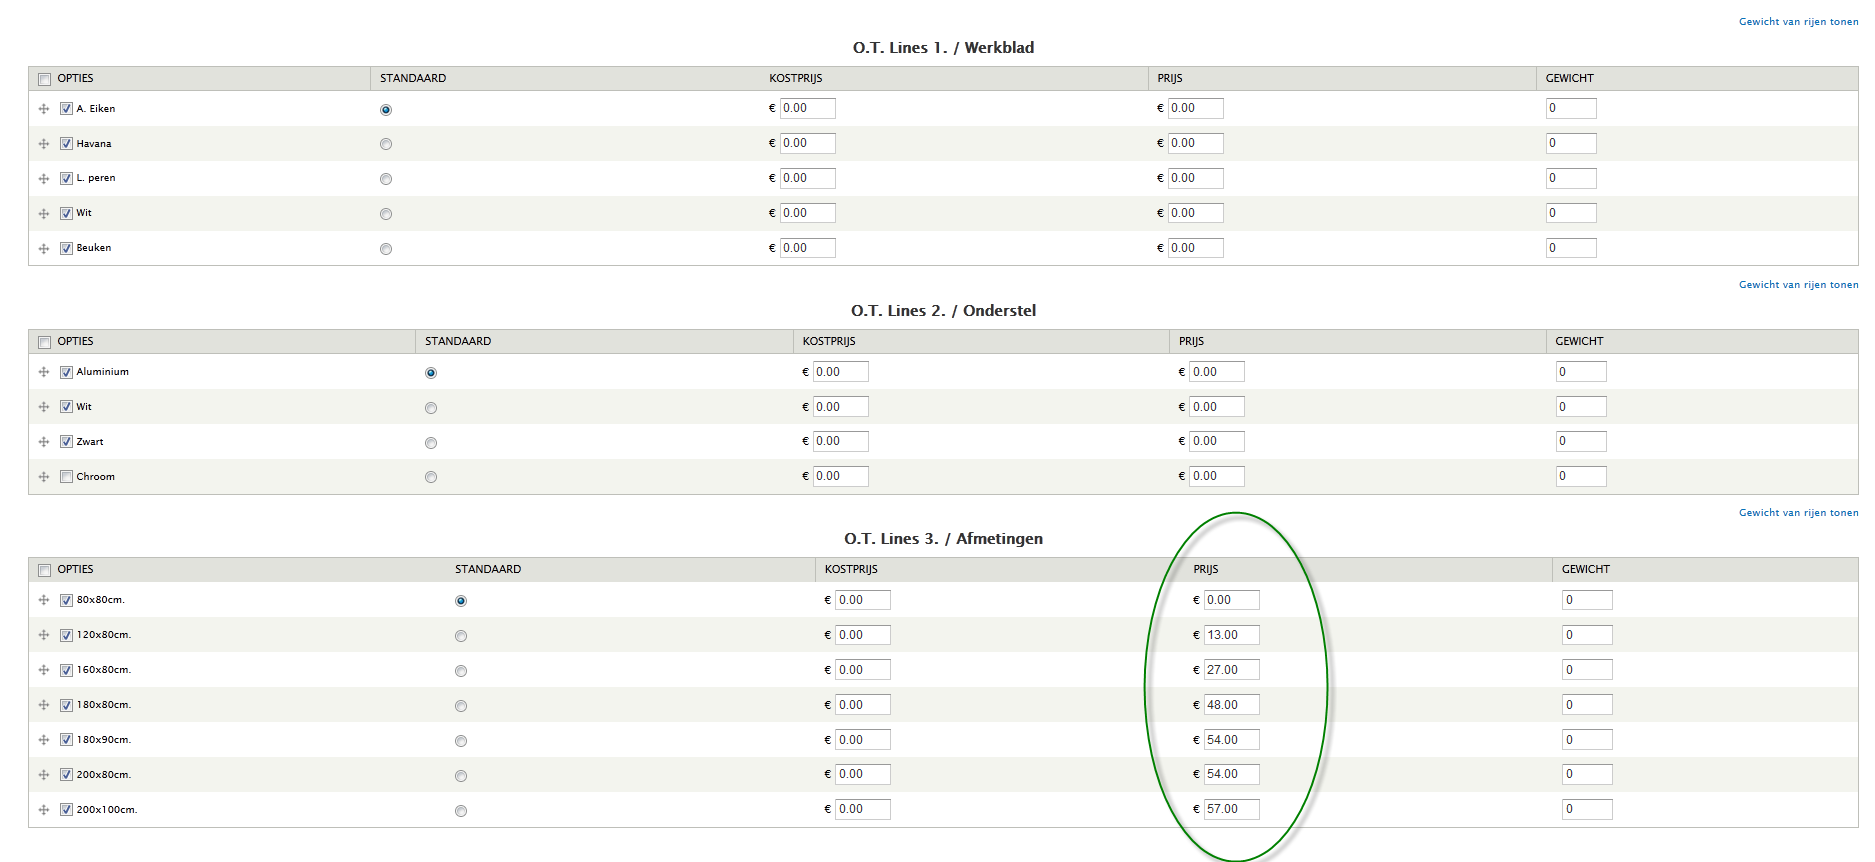The image size is (1875, 862).
Task: Click drag handle for 180x80cm row
Action: (x=44, y=705)
